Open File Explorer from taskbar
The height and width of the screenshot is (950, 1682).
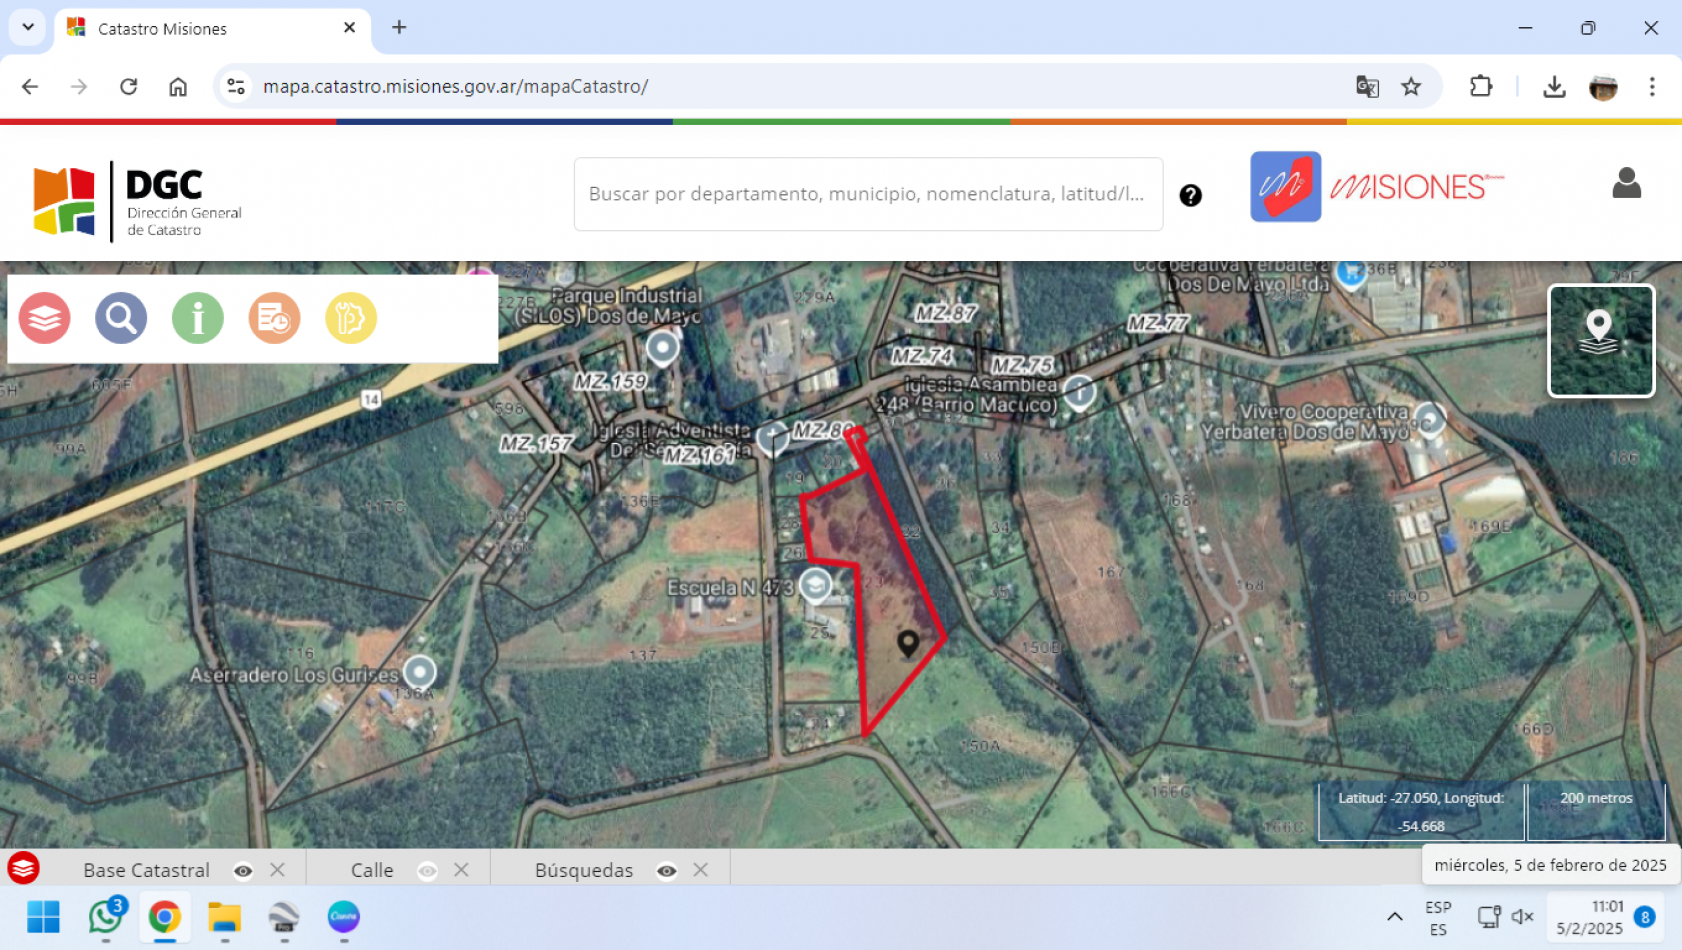[x=224, y=916]
